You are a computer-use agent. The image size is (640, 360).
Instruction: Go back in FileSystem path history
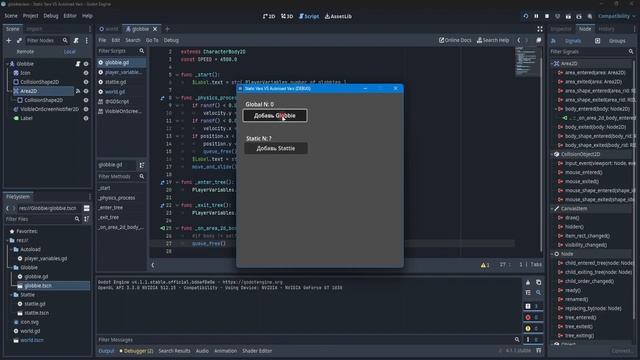click(x=8, y=208)
